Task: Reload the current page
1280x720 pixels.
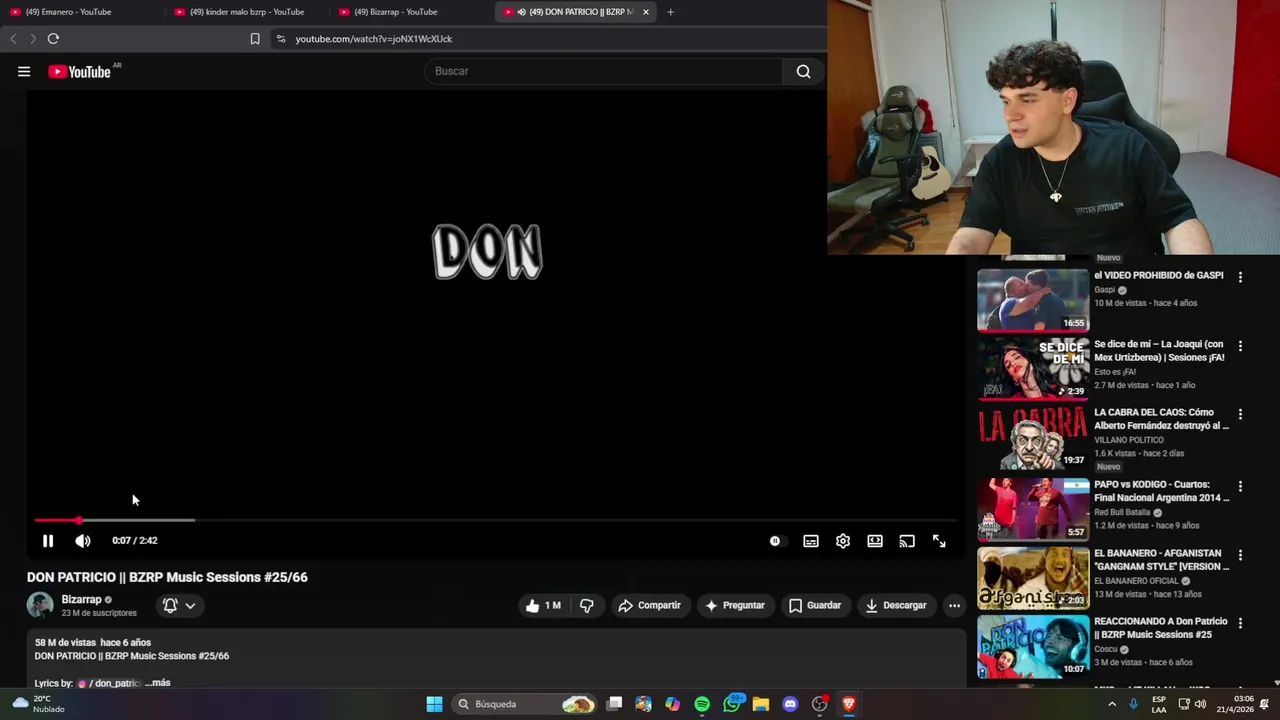Action: [53, 39]
